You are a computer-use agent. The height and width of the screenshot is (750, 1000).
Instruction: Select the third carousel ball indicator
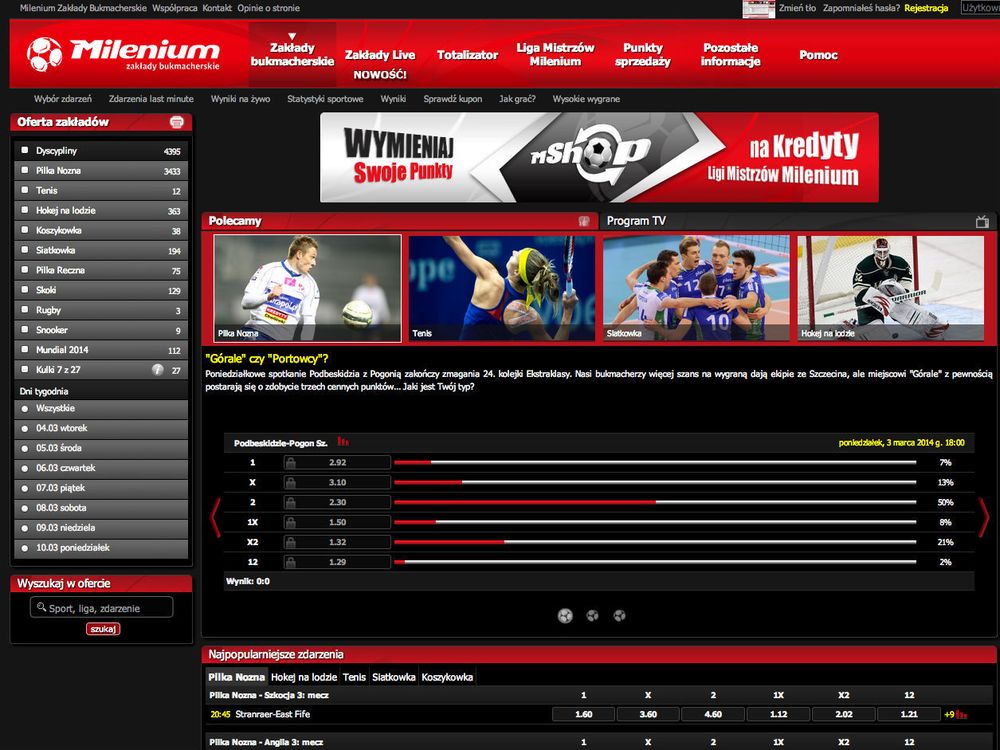[x=619, y=615]
